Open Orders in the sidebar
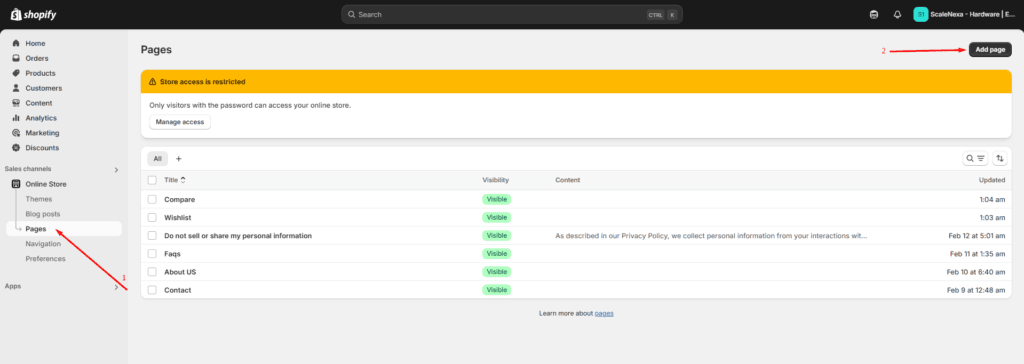1024x364 pixels. tap(37, 58)
